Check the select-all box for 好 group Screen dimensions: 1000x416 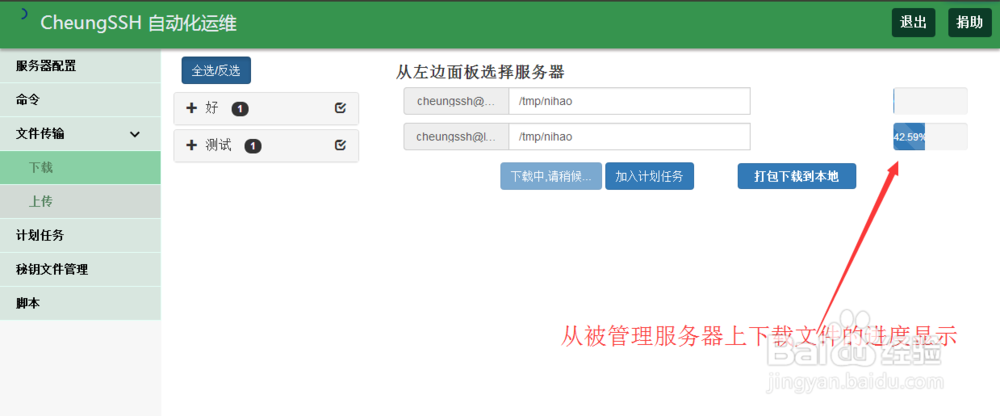pyautogui.click(x=340, y=108)
